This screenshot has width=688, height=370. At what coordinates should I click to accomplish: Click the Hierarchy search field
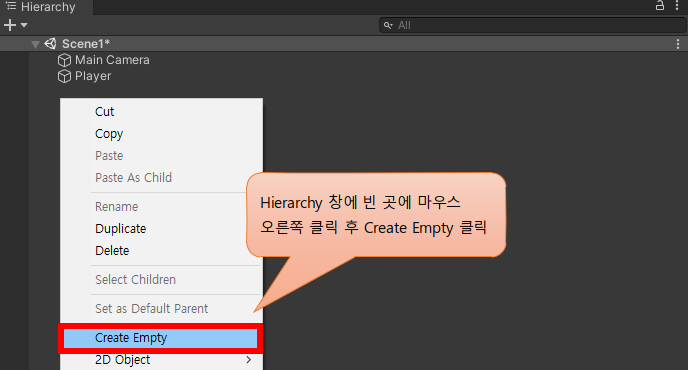pyautogui.click(x=533, y=25)
